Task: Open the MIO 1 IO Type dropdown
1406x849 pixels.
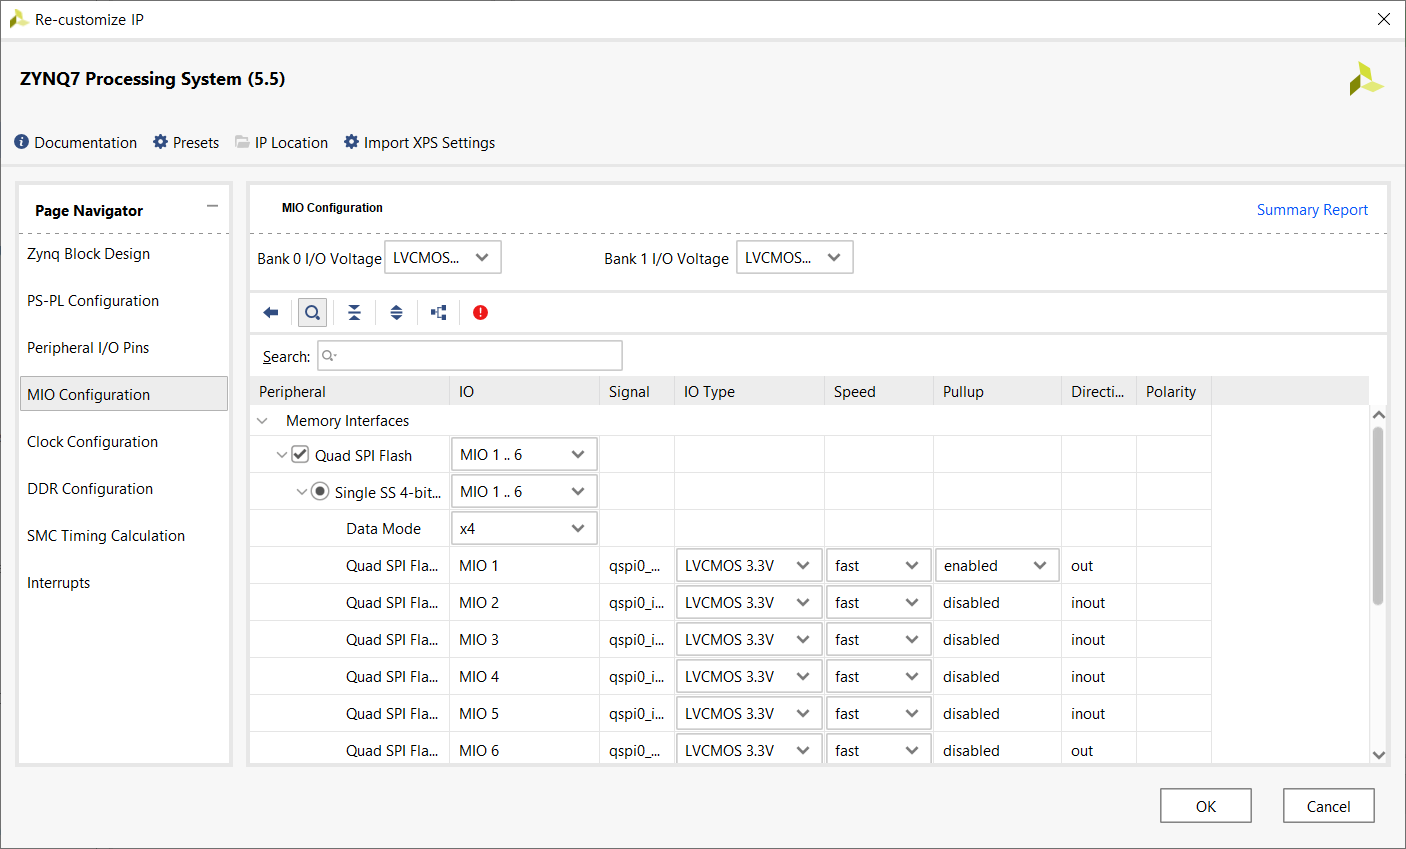Action: click(x=749, y=565)
